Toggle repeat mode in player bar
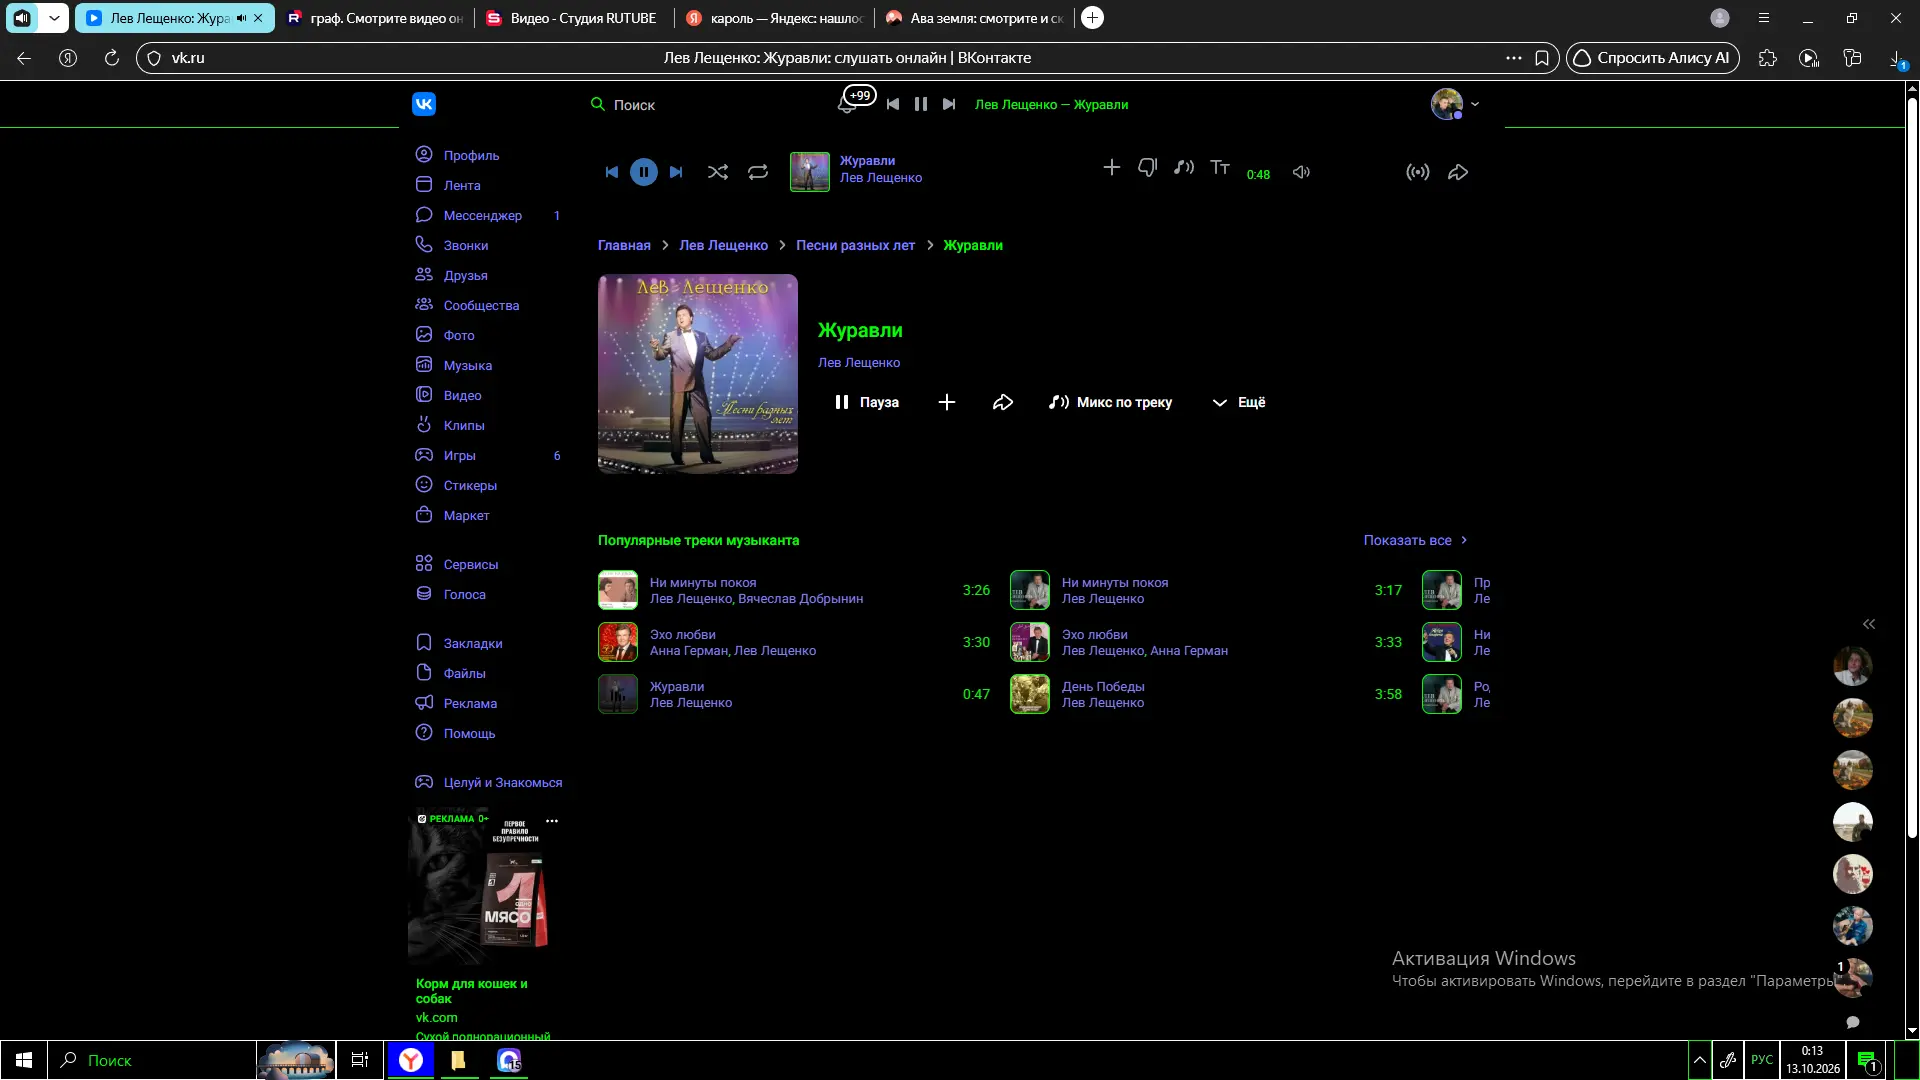Image resolution: width=1920 pixels, height=1080 pixels. (x=758, y=172)
